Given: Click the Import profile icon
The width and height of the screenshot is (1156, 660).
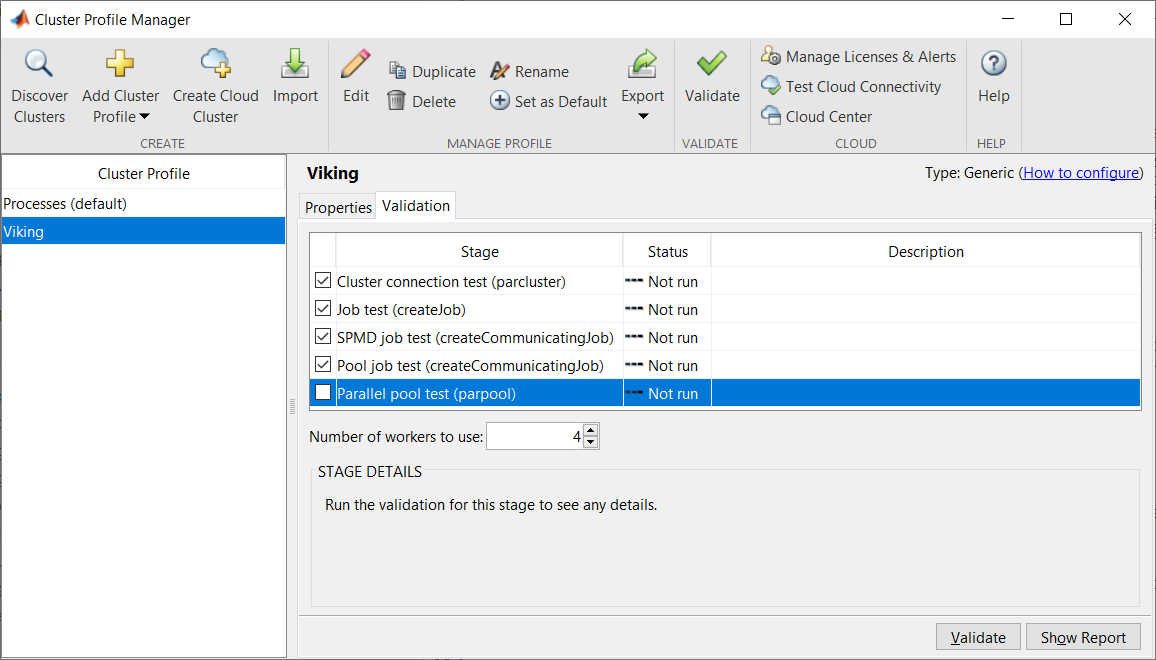Looking at the screenshot, I should (295, 65).
